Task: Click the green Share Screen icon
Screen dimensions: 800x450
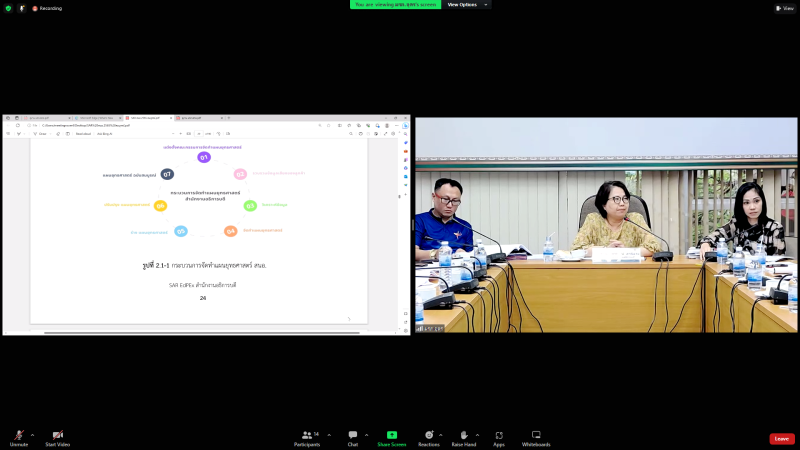Action: [x=392, y=435]
